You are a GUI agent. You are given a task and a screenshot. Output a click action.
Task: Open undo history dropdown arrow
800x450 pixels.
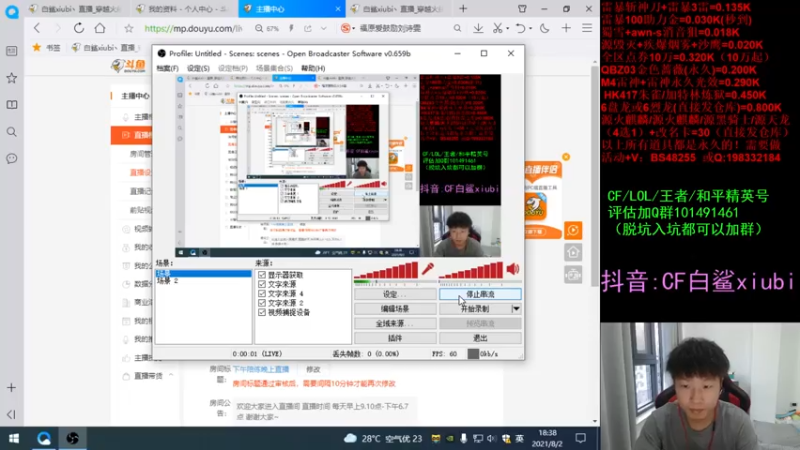coord(529,29)
